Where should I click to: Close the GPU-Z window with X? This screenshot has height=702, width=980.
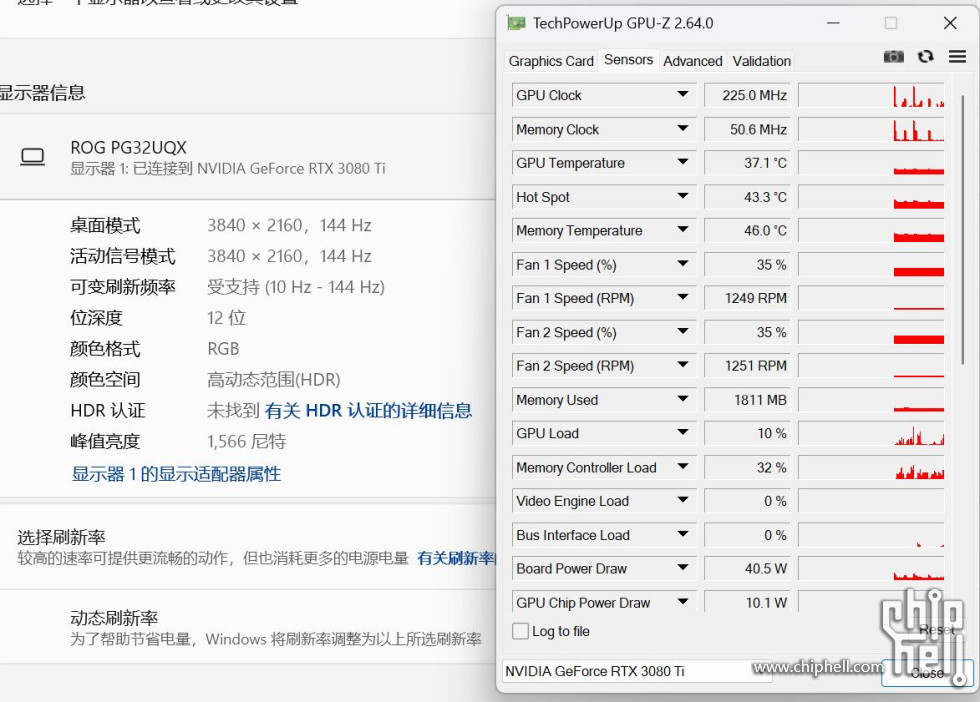point(950,23)
